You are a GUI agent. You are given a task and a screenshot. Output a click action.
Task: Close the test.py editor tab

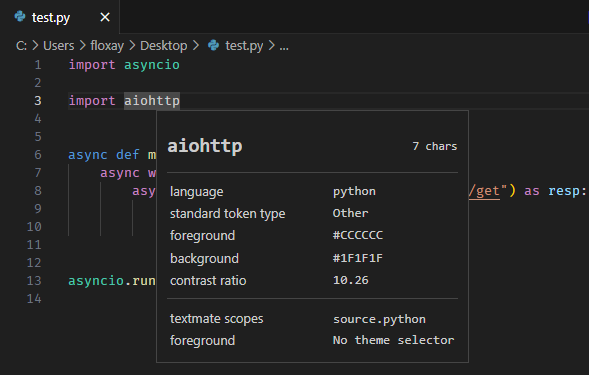pos(105,17)
